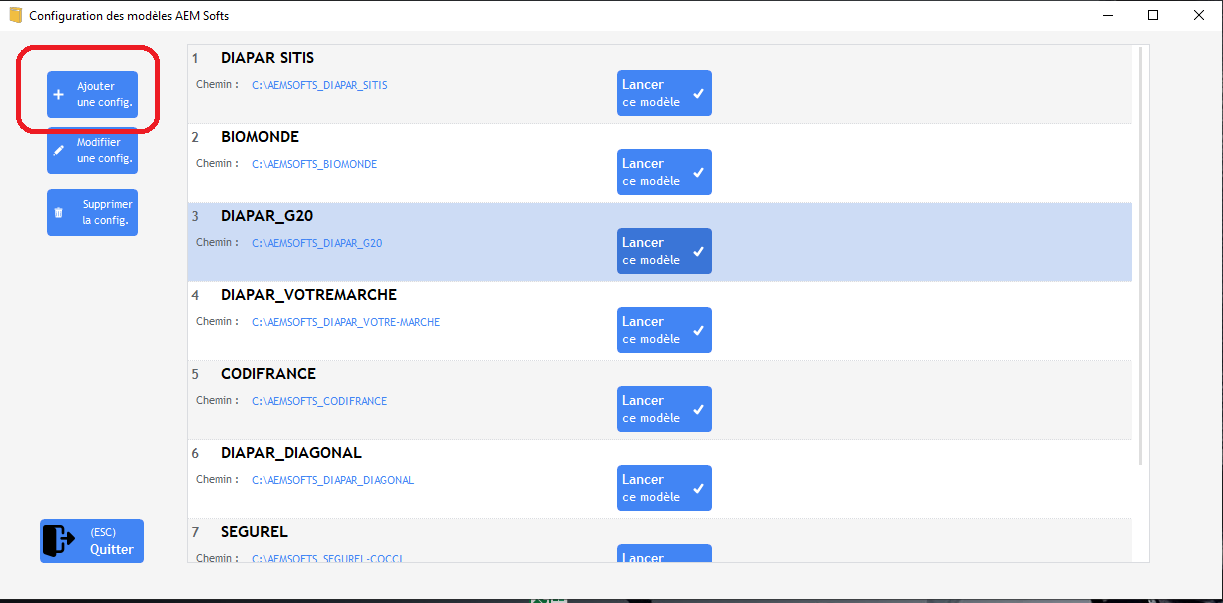Click the plus icon on Ajouter une config.
The image size is (1223, 603).
coord(58,95)
